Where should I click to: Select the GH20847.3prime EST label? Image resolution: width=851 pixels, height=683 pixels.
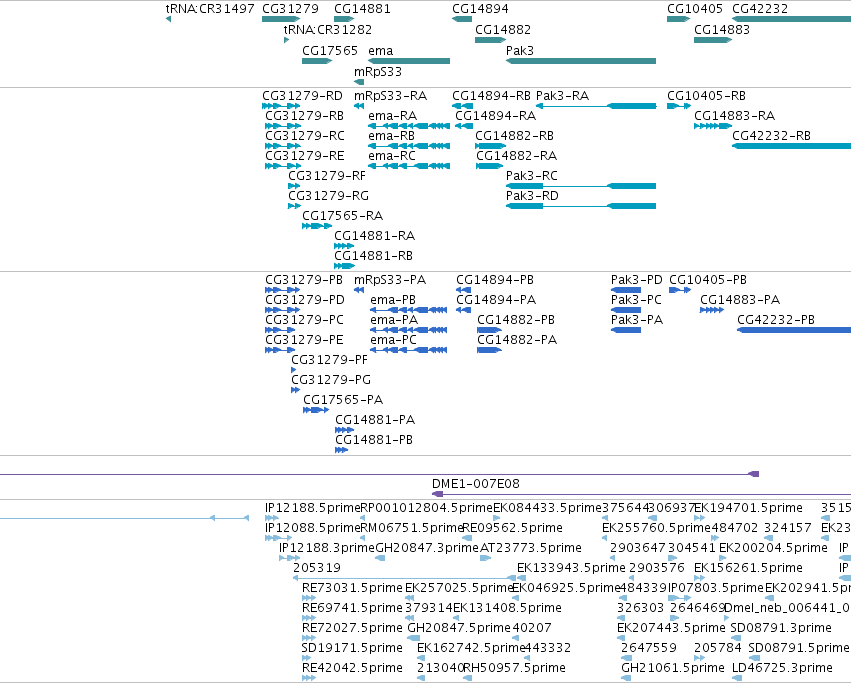[x=428, y=548]
